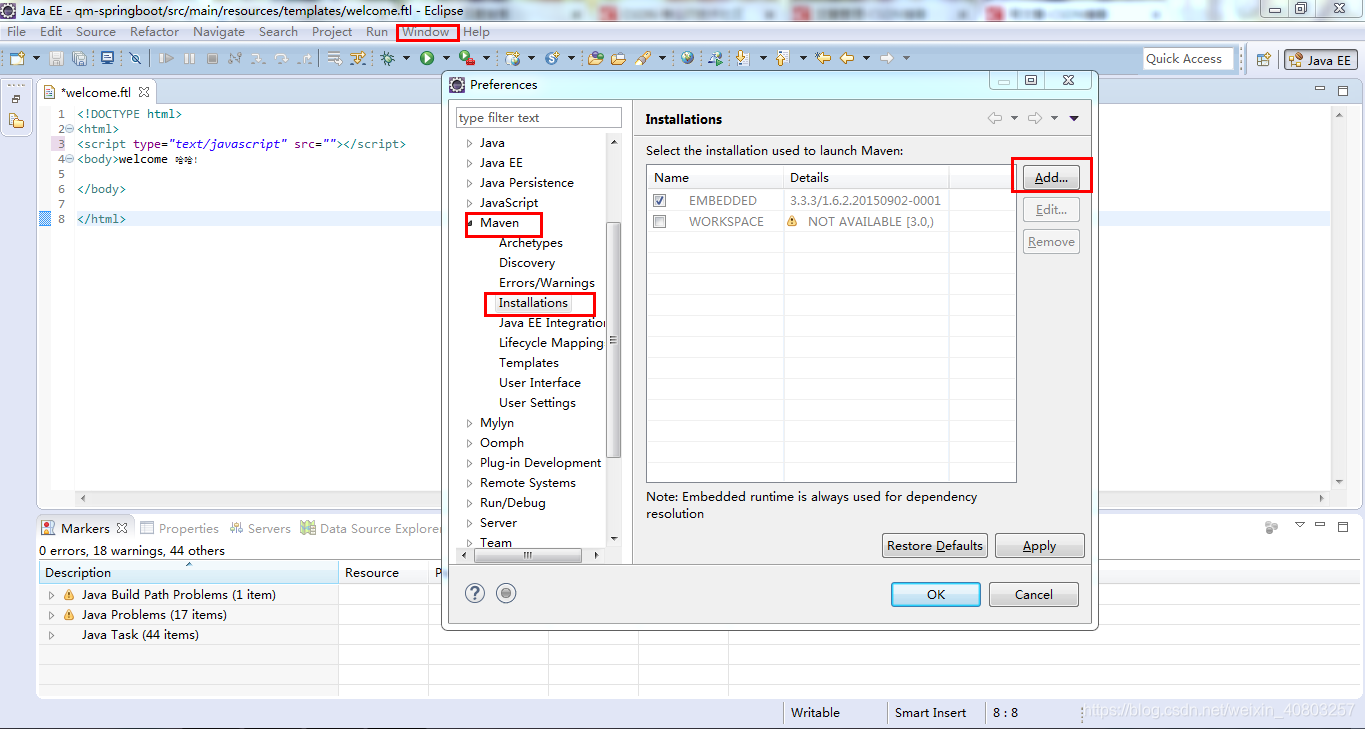This screenshot has height=729, width=1365.
Task: Select the Java EE perspective button
Action: (x=1321, y=60)
